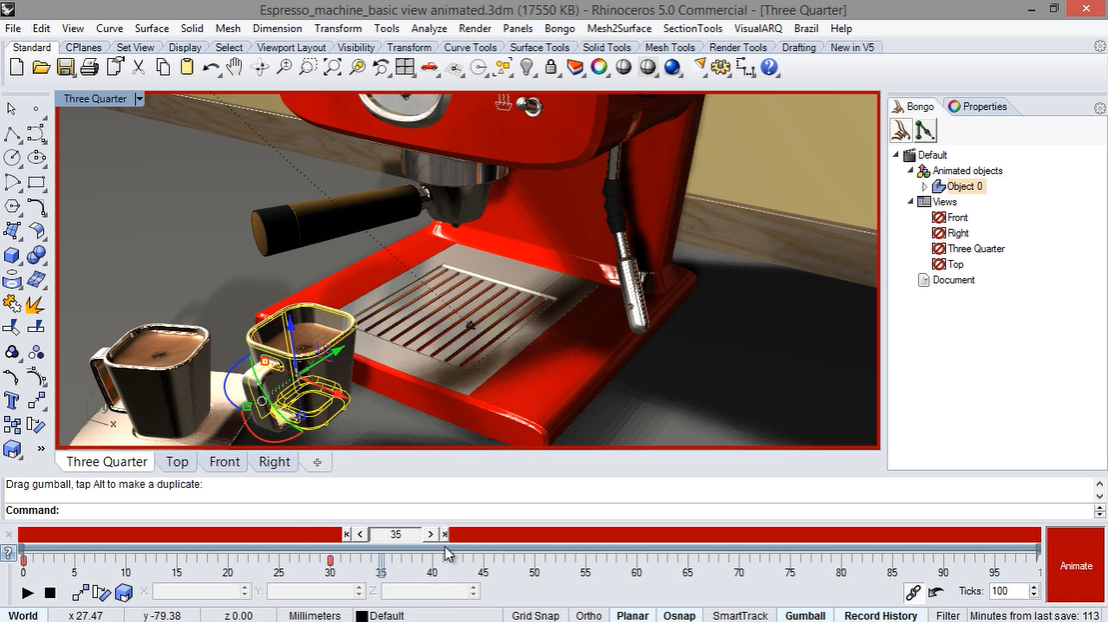
Task: Toggle Grid Snap in status bar
Action: pos(536,616)
